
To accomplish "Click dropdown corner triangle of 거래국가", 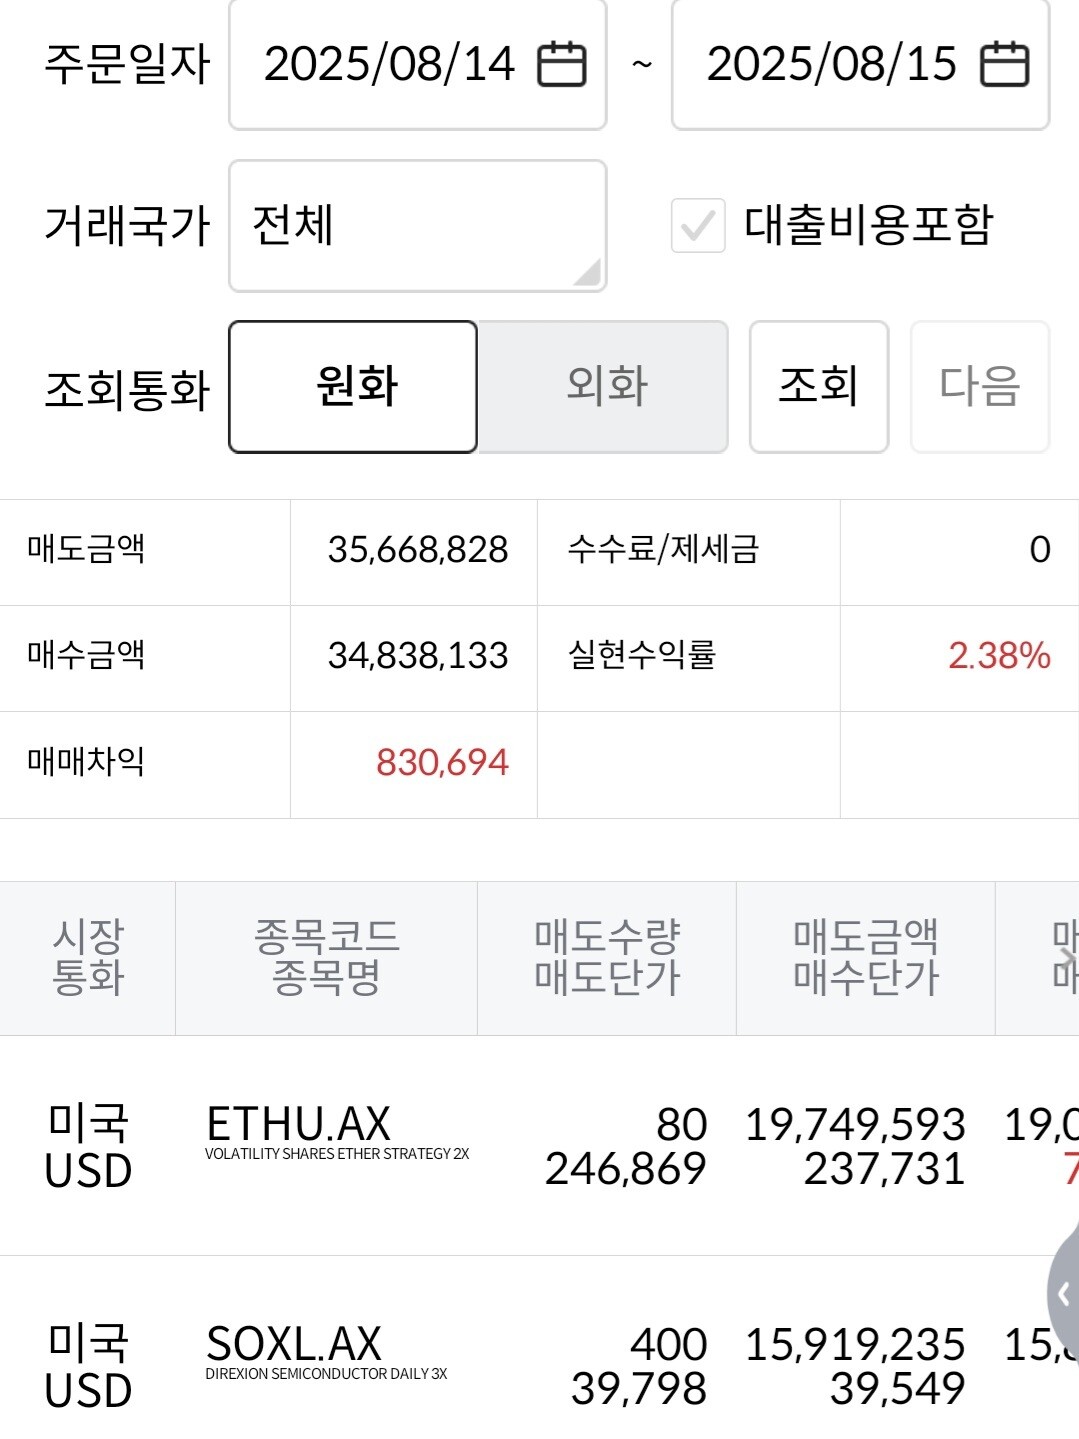I will coord(588,272).
